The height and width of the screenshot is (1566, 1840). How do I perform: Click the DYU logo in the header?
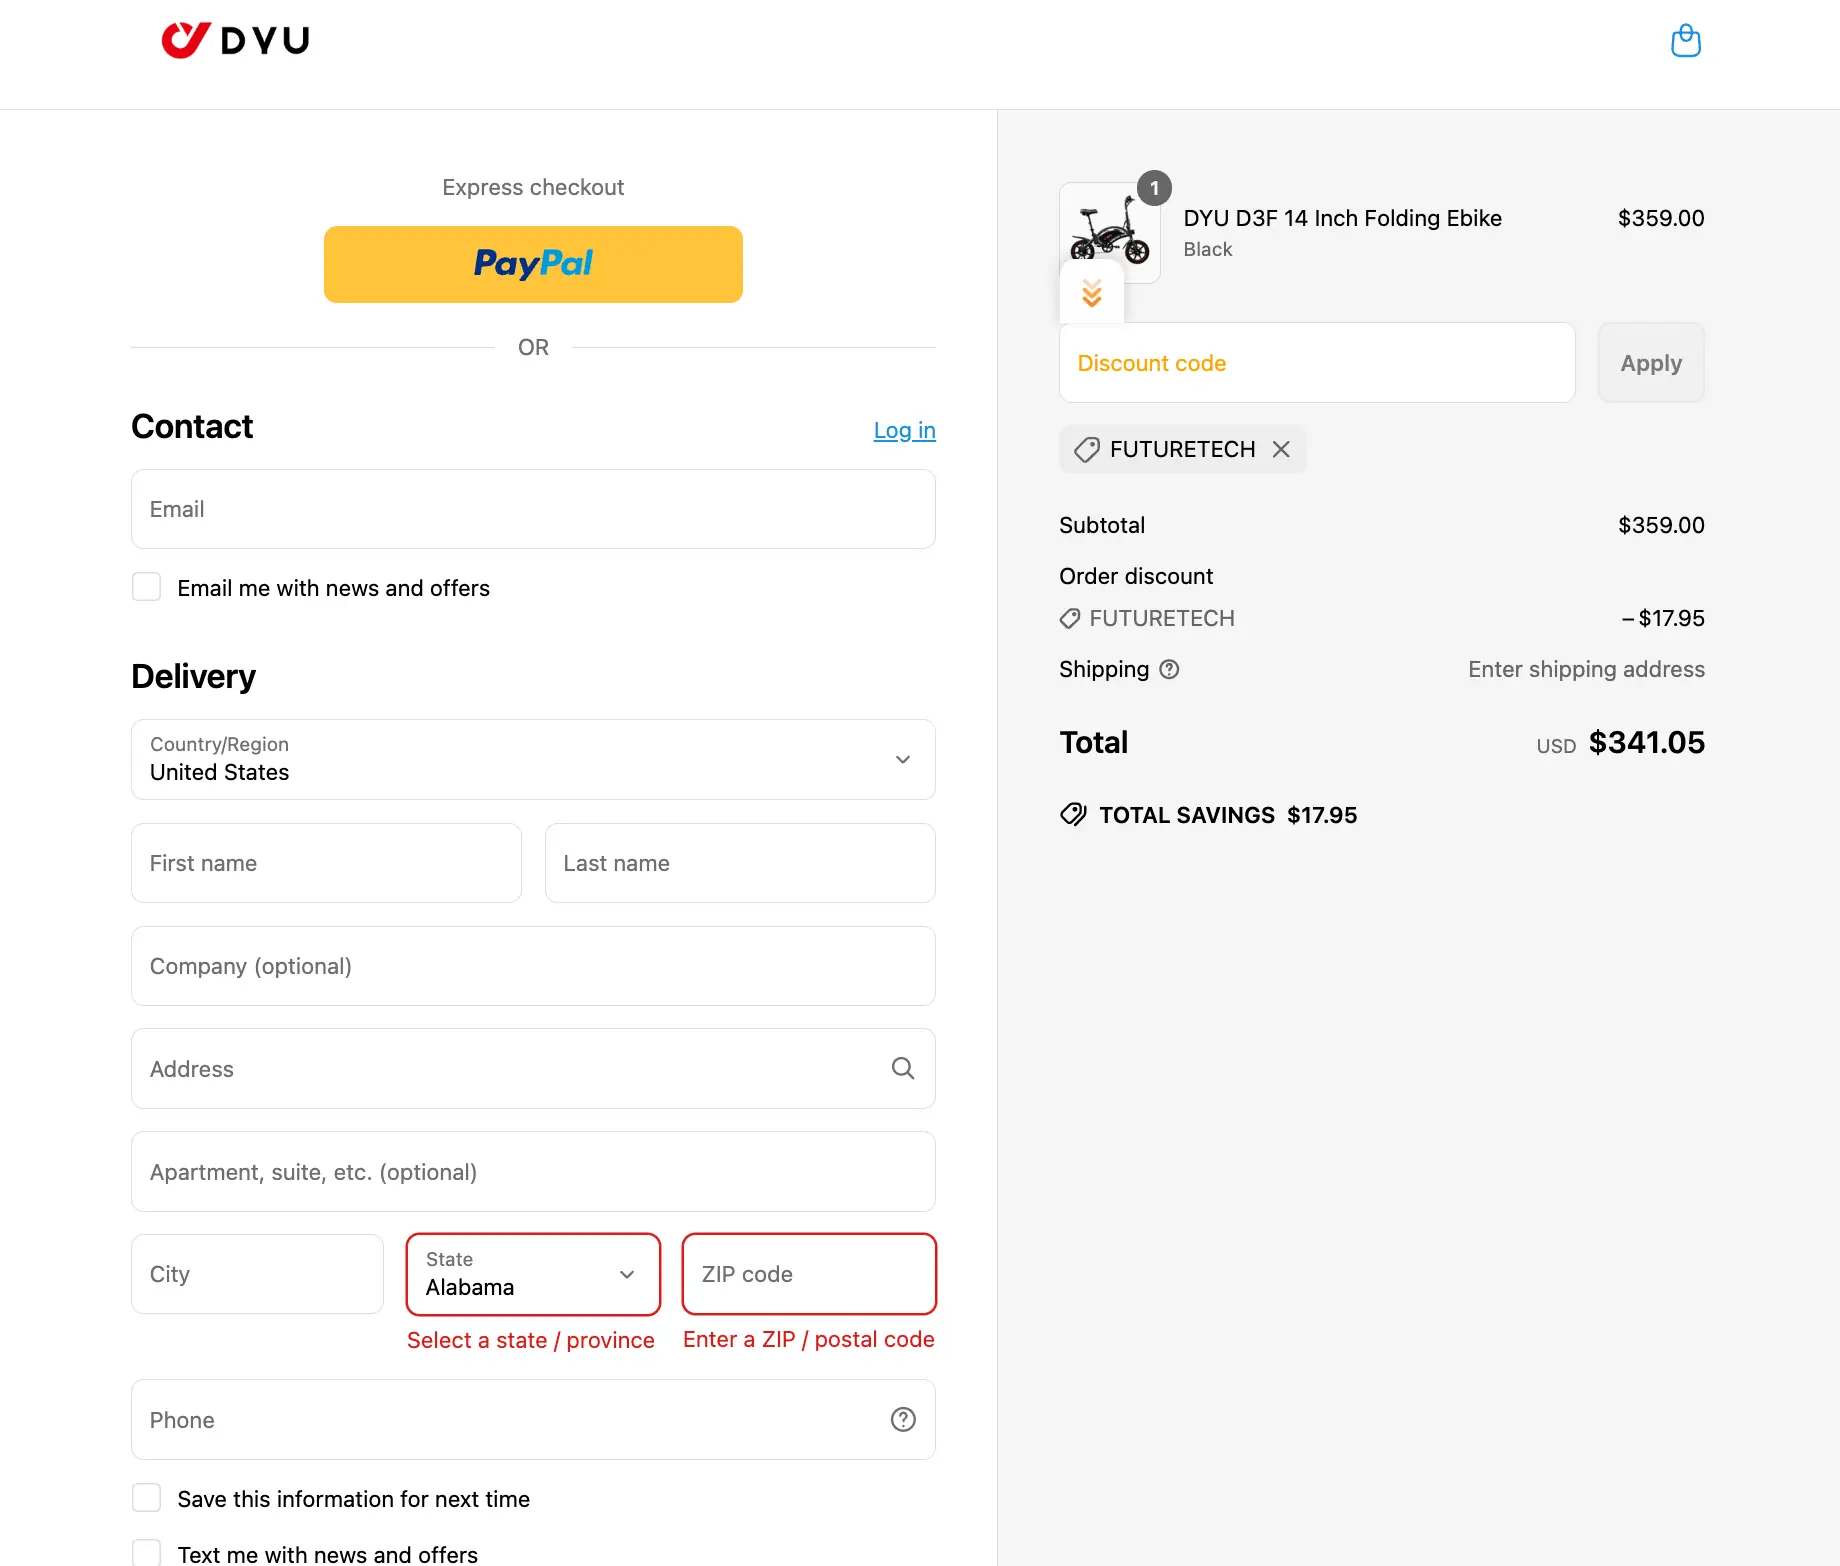tap(235, 40)
